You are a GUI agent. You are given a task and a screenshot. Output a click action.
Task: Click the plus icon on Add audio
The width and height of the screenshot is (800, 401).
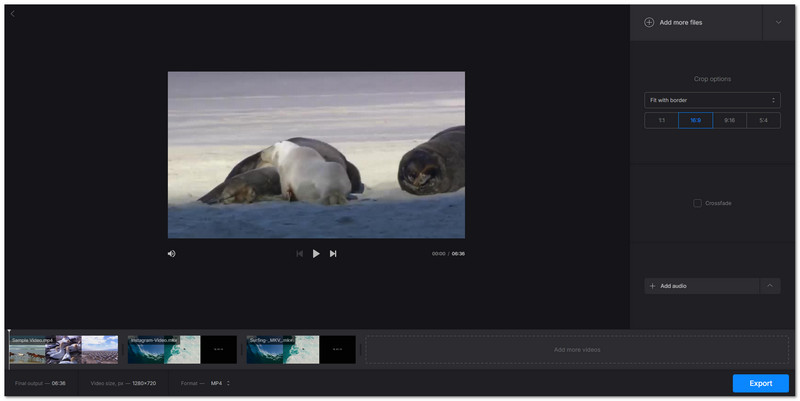coord(653,286)
